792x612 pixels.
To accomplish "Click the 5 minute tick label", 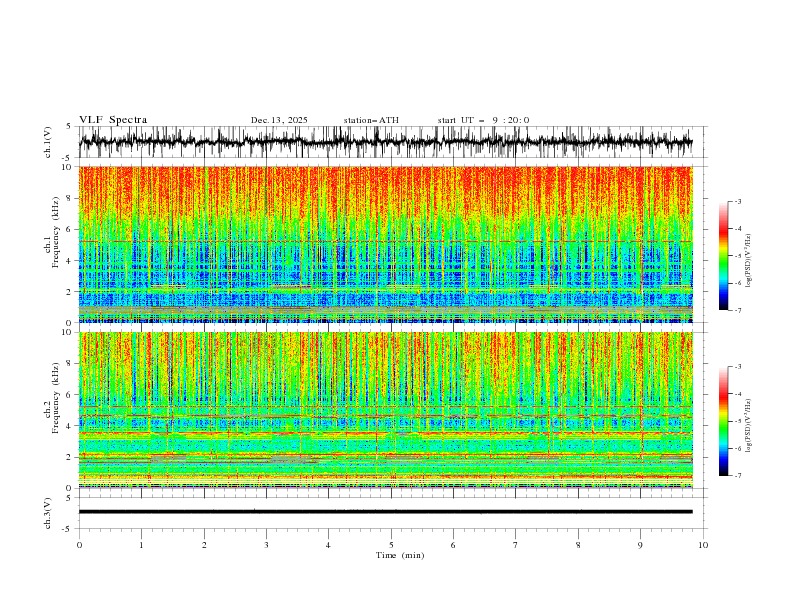I will pos(391,545).
